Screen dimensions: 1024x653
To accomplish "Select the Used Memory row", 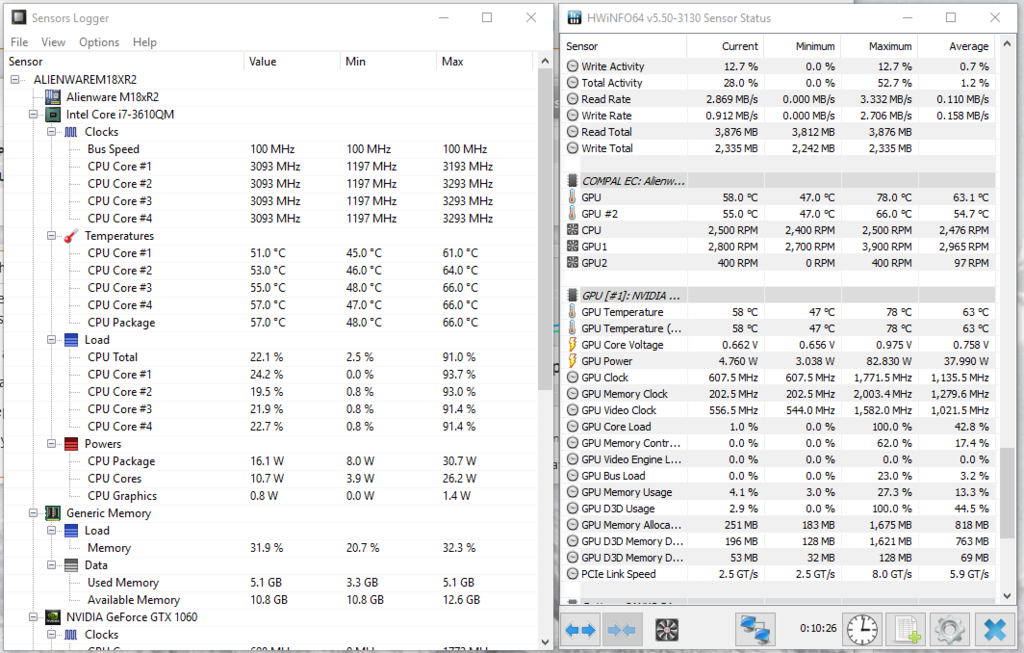I will click(270, 582).
